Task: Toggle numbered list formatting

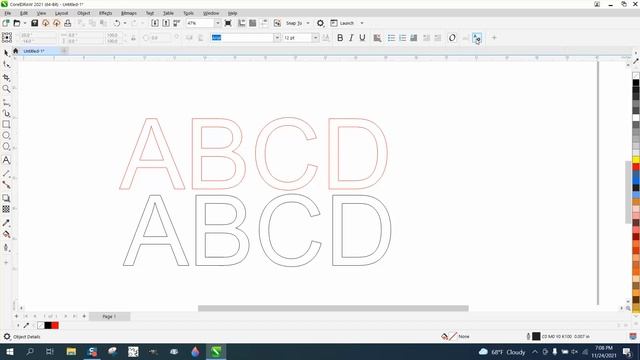Action: coord(402,38)
